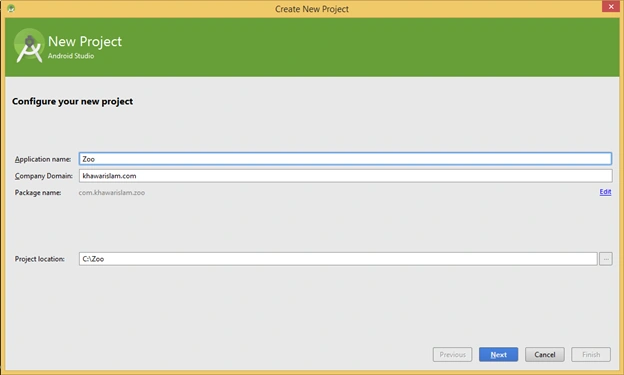Click into the Company Domain field

coord(345,176)
